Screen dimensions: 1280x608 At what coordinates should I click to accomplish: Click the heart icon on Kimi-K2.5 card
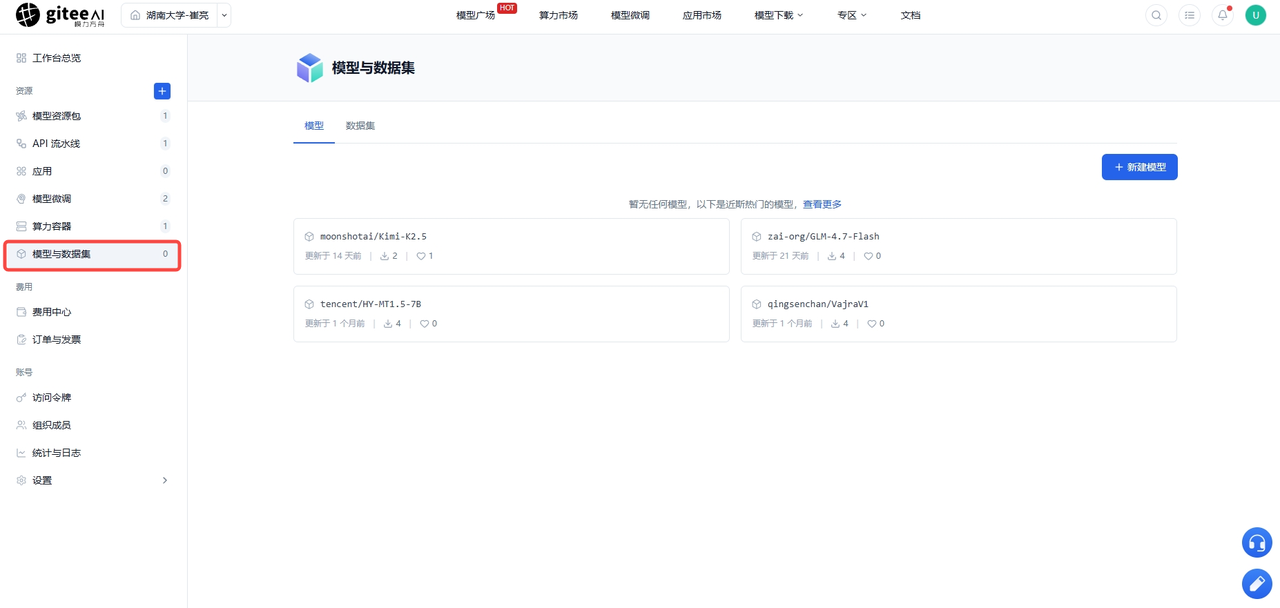click(x=421, y=256)
